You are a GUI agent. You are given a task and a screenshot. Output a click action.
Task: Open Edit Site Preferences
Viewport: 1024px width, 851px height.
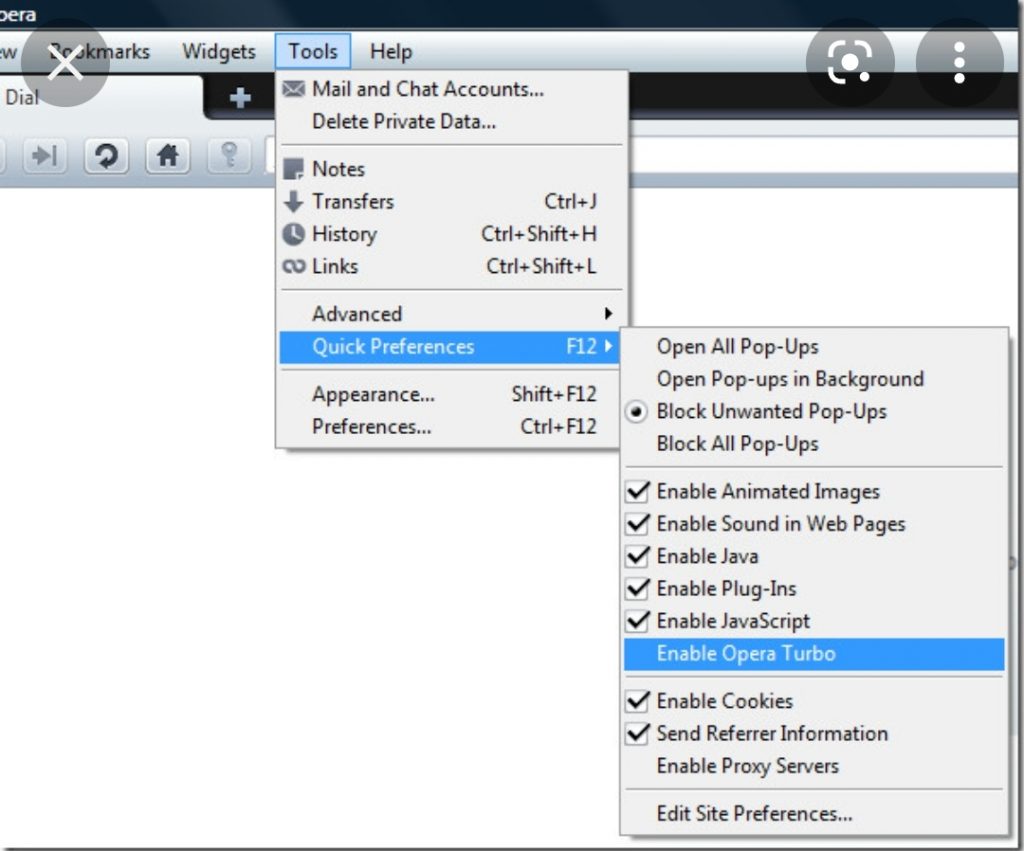click(814, 813)
